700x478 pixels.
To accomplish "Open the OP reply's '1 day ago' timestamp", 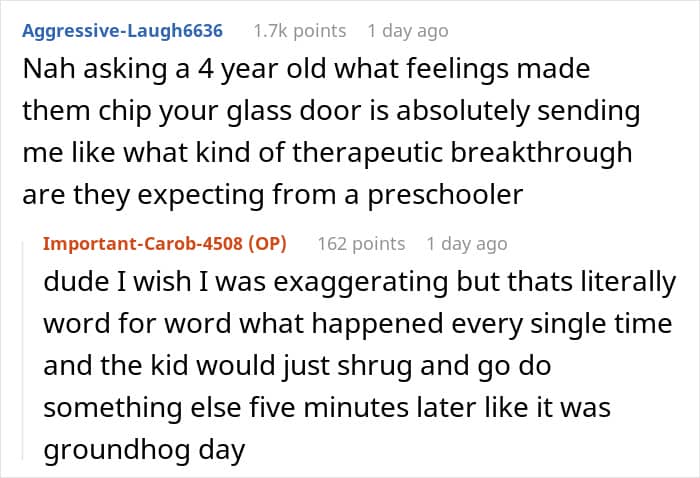I will [x=466, y=243].
